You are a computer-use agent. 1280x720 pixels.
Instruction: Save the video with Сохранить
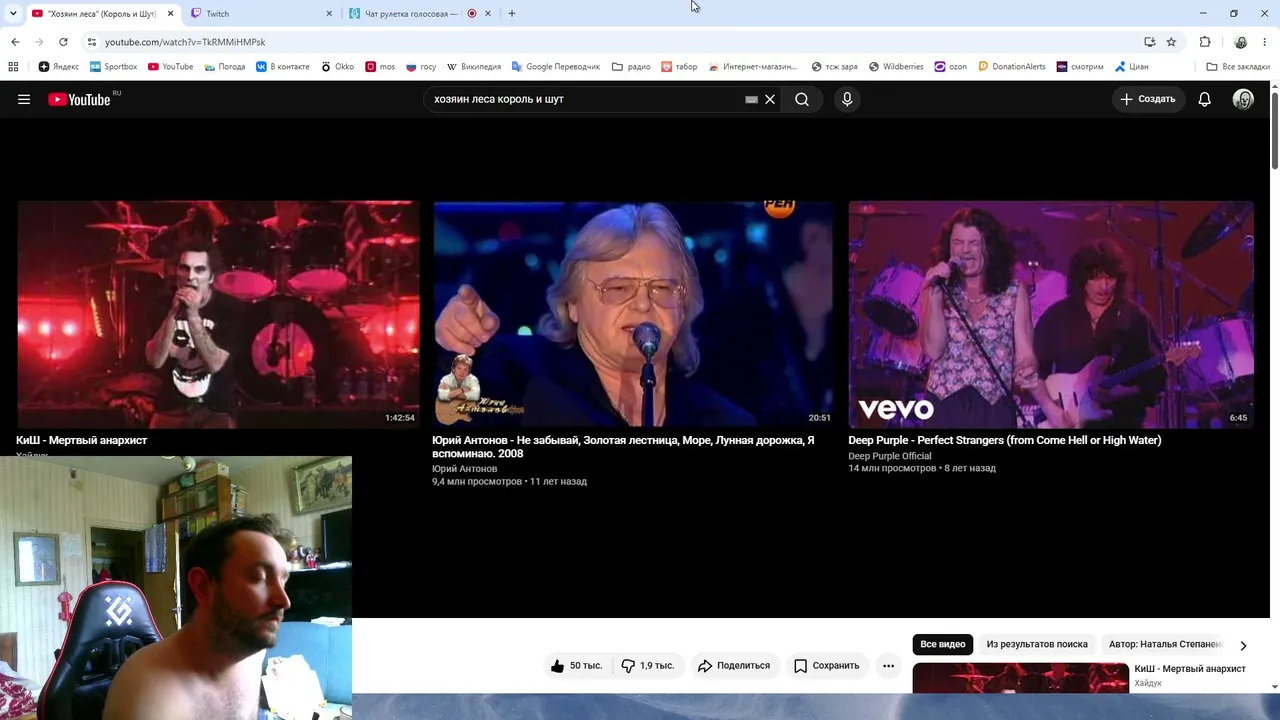(x=827, y=666)
